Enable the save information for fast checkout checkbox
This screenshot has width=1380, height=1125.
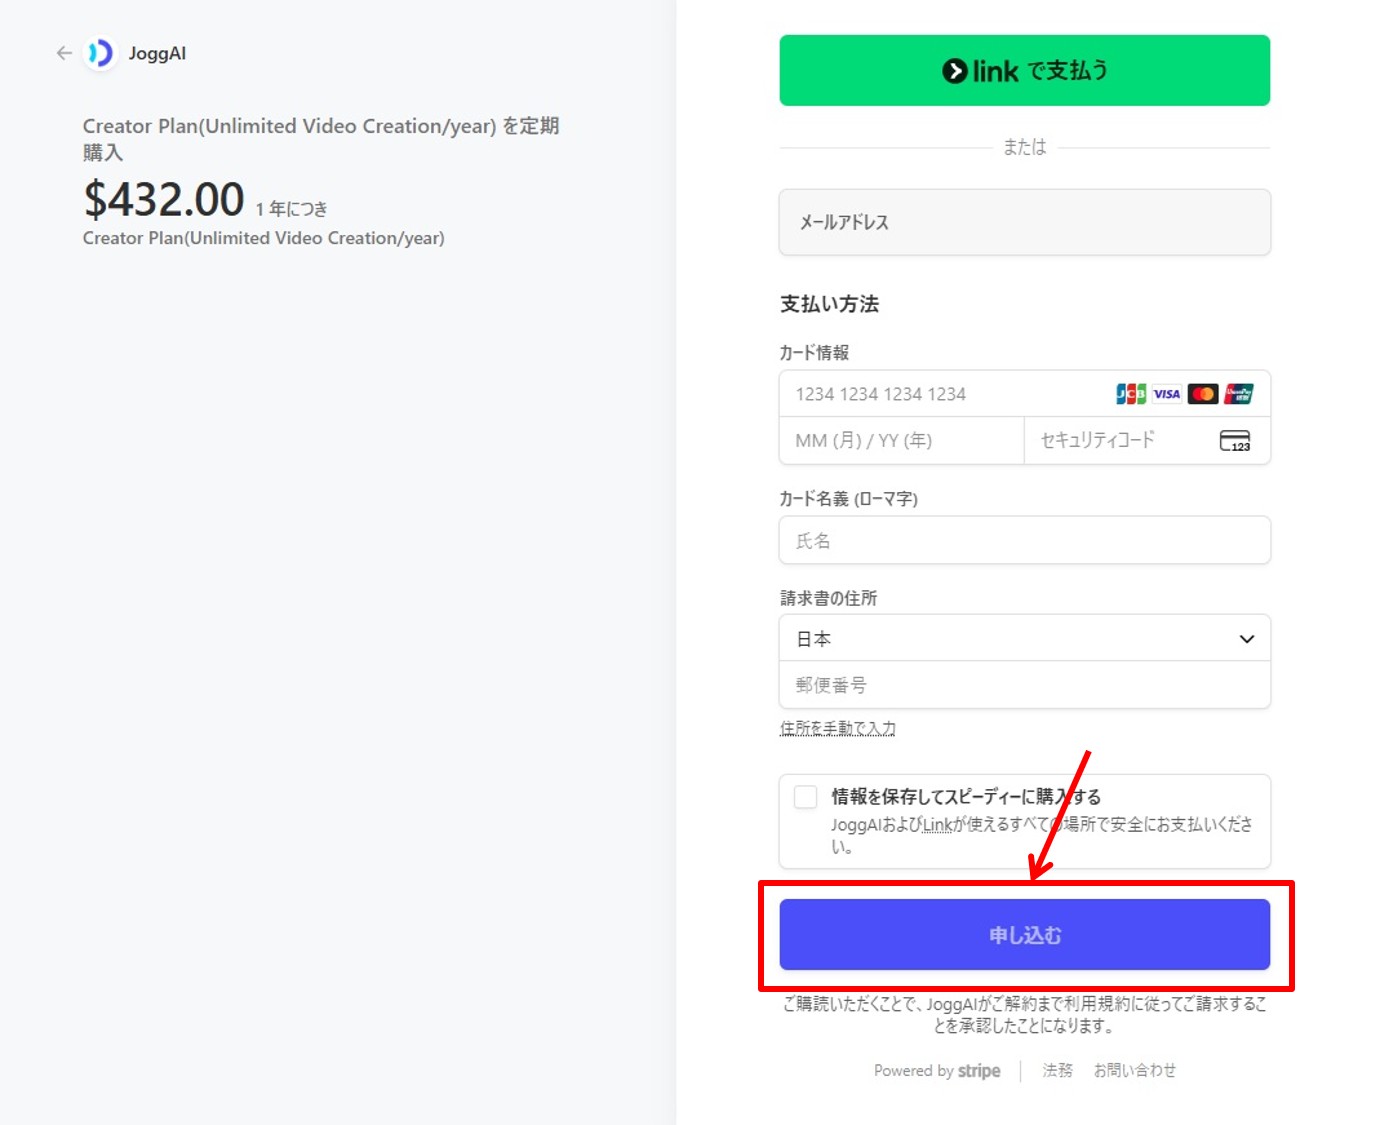coord(806,797)
